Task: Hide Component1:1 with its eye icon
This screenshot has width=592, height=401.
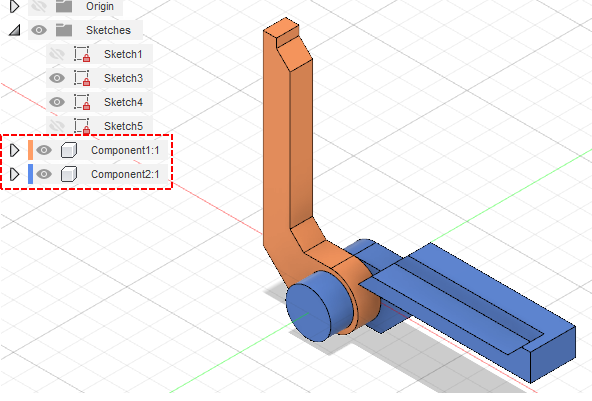Action: pos(44,150)
